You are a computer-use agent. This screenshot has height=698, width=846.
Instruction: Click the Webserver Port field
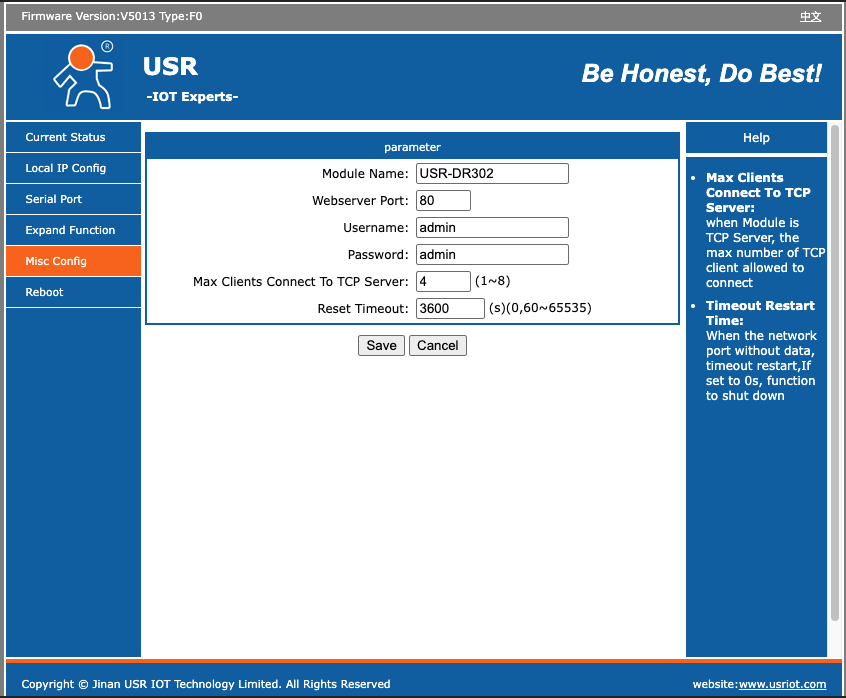443,201
